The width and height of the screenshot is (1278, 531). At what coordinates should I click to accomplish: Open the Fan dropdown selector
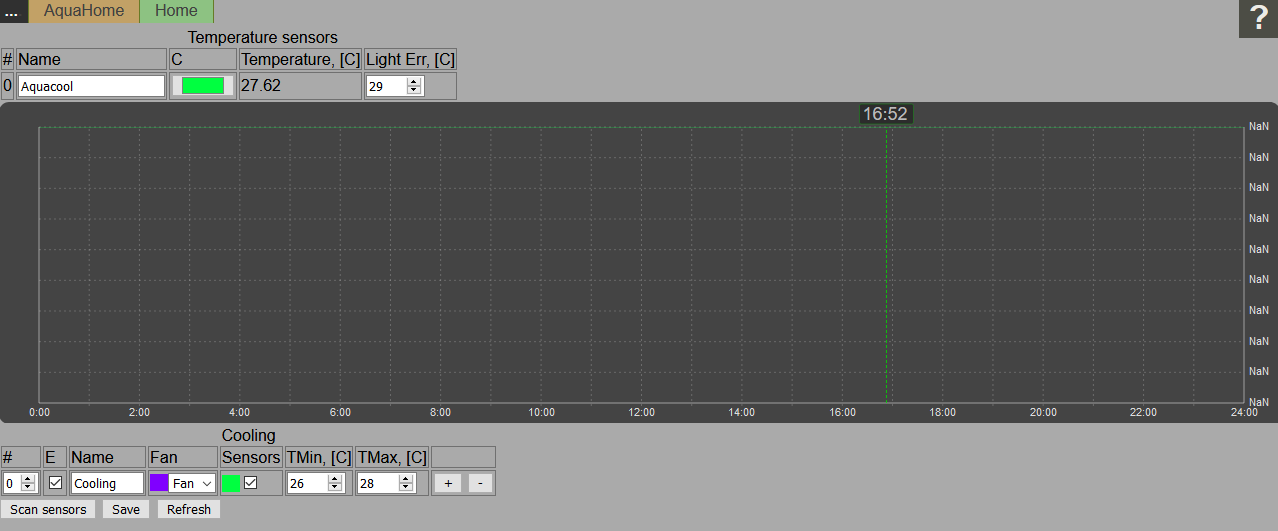point(193,483)
